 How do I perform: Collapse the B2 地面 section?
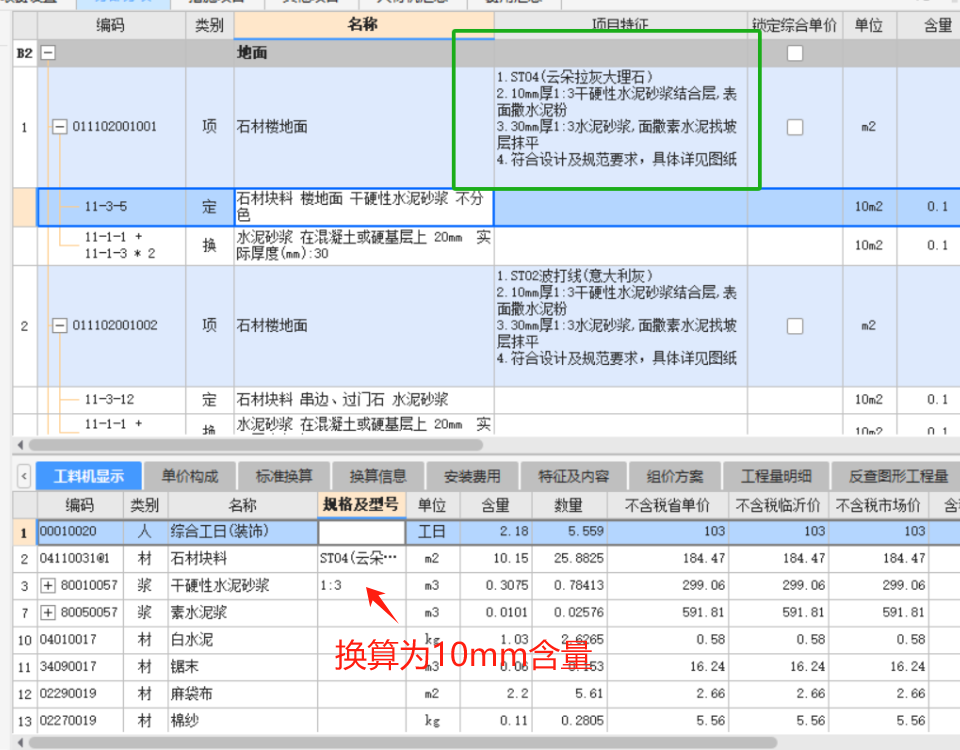(48, 53)
